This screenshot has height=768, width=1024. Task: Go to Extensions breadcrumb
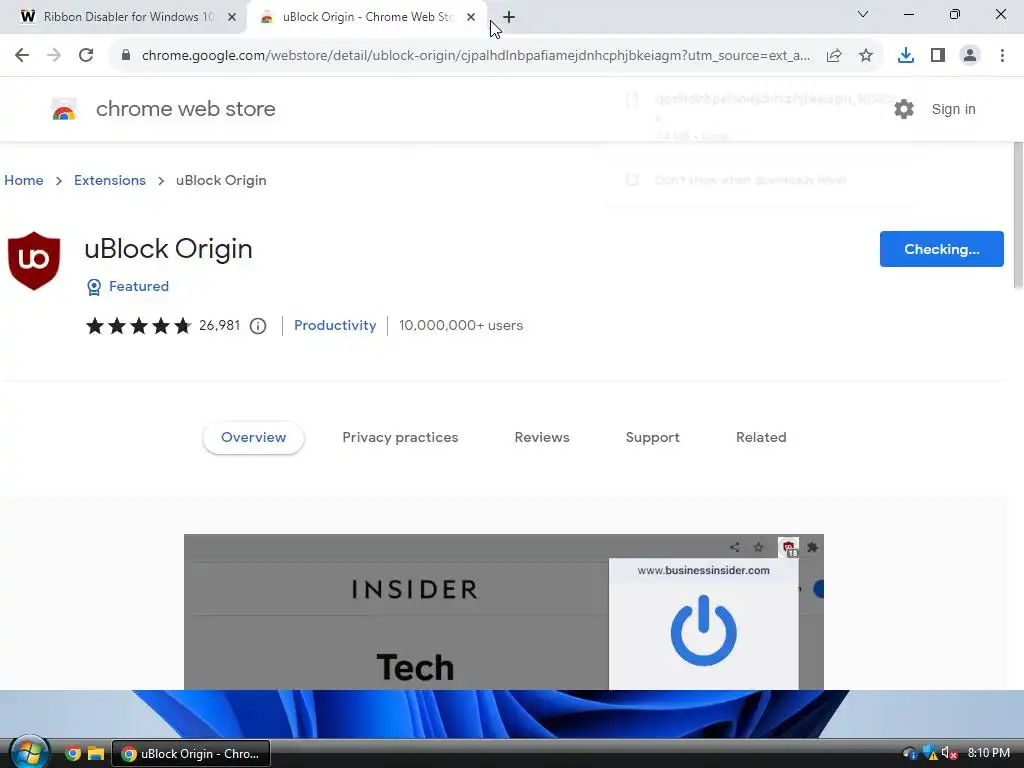(110, 180)
